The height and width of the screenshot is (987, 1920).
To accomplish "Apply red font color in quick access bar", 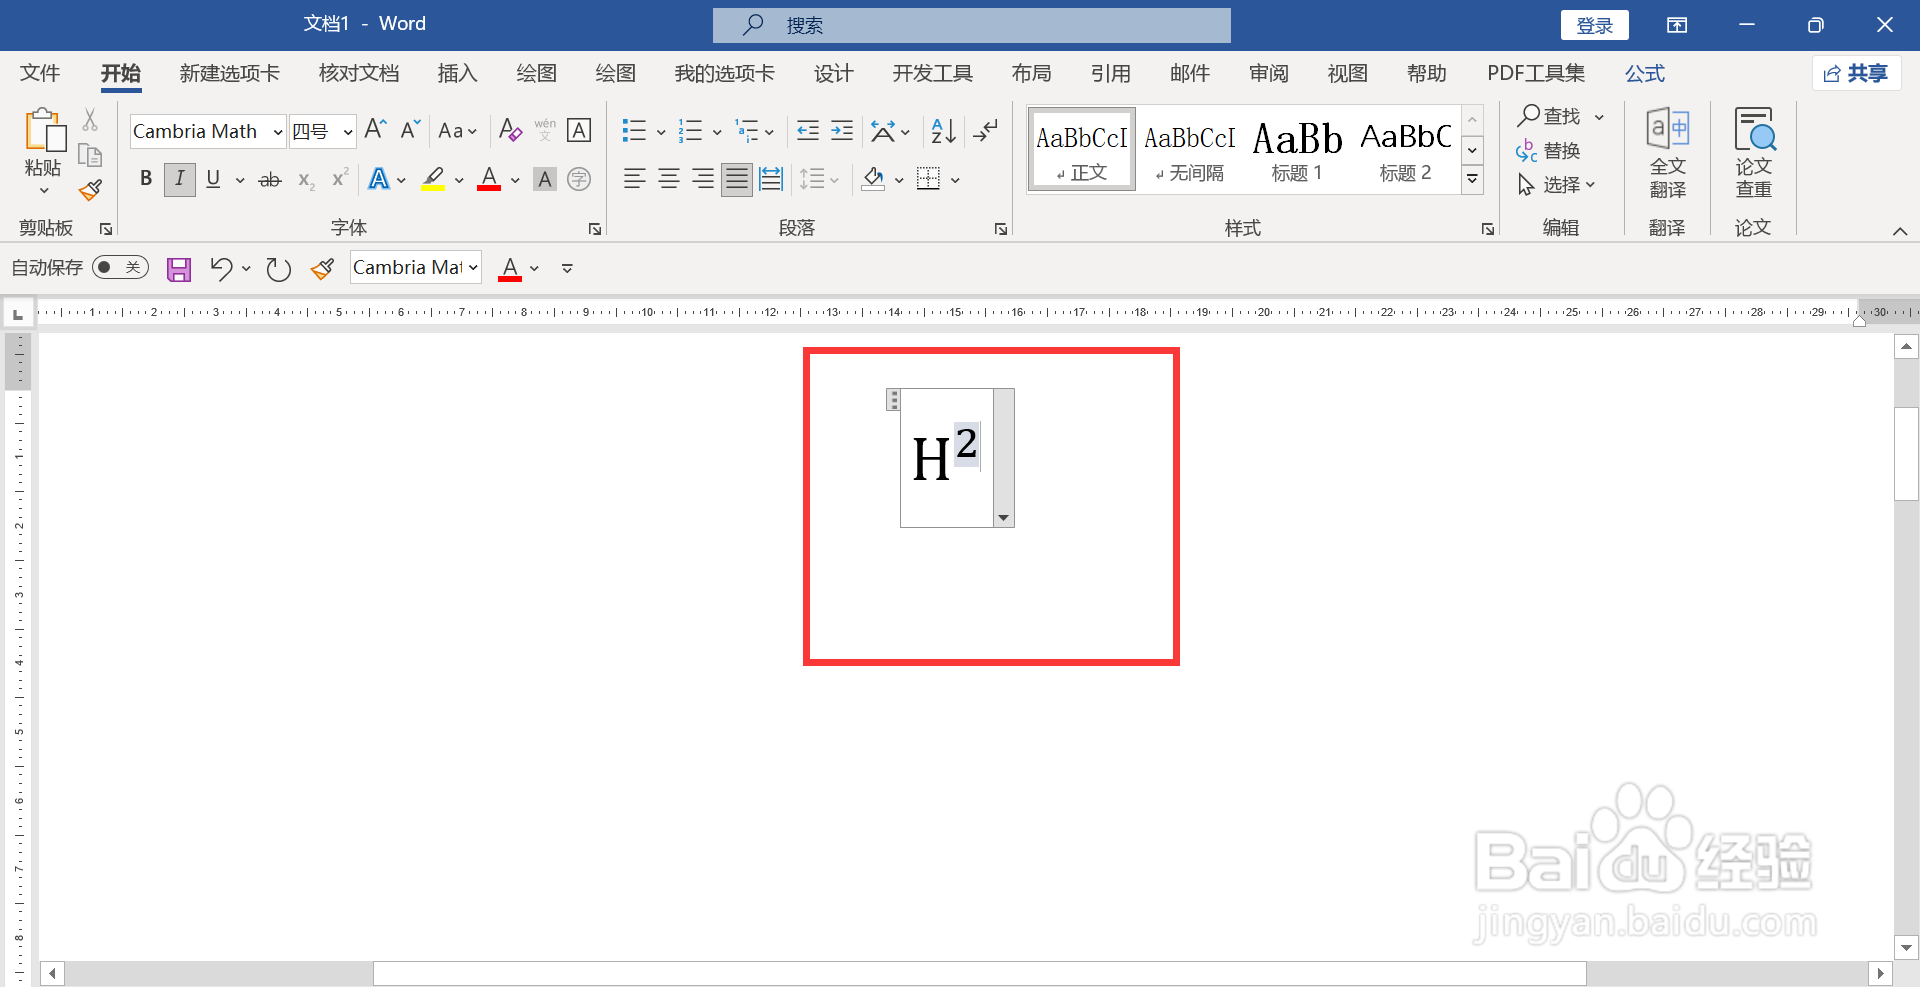I will point(510,268).
